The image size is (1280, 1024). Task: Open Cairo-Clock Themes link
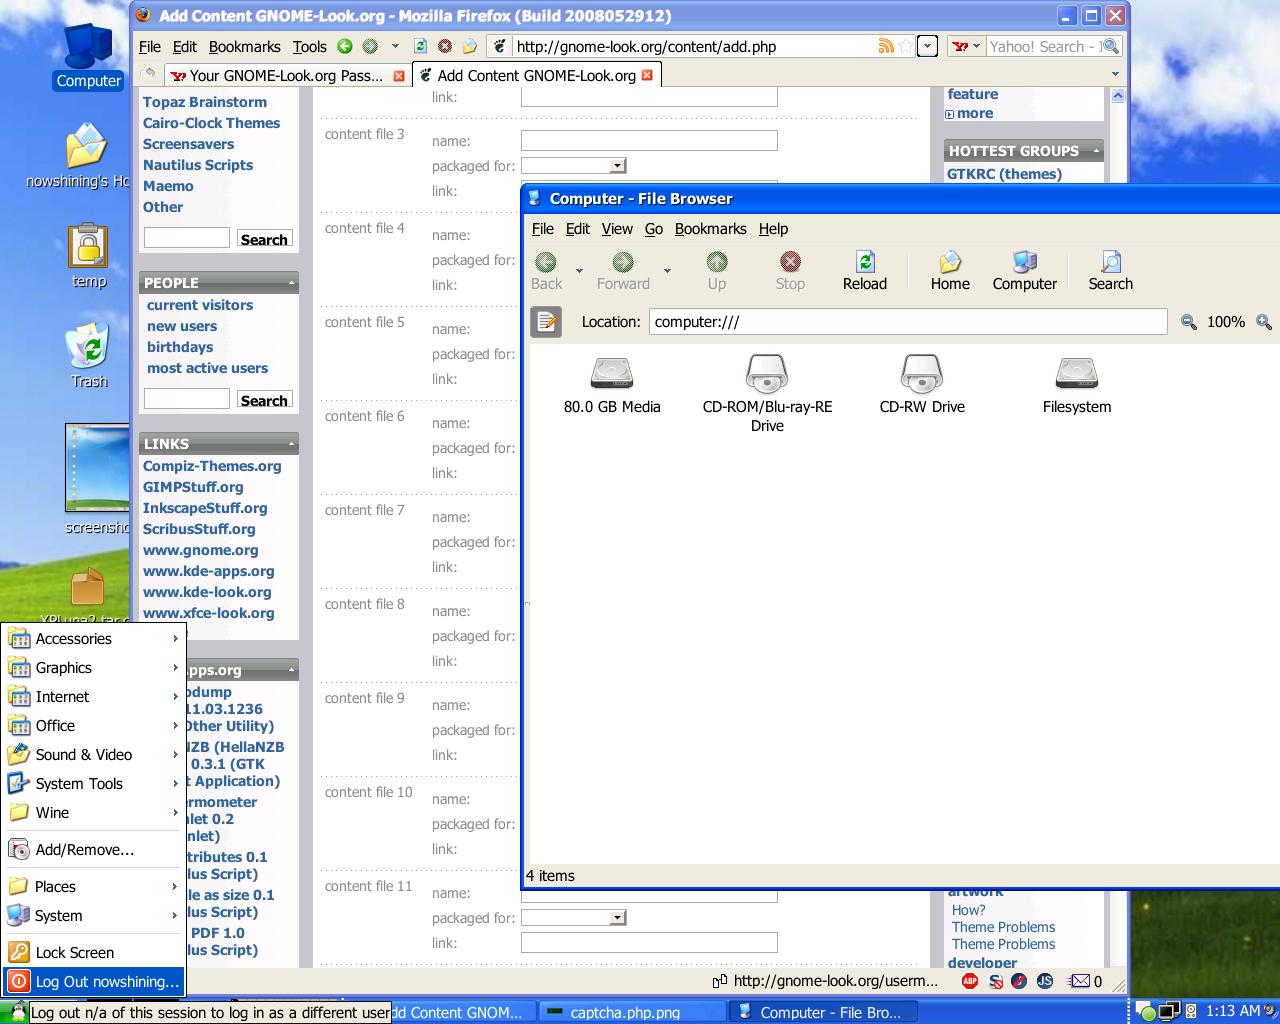point(211,123)
